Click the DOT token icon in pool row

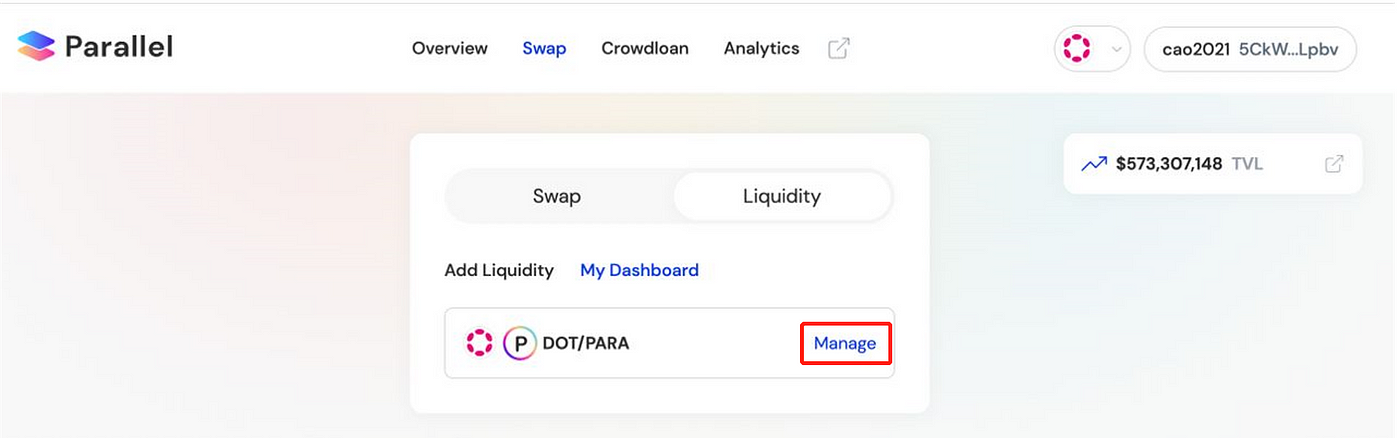pos(480,343)
